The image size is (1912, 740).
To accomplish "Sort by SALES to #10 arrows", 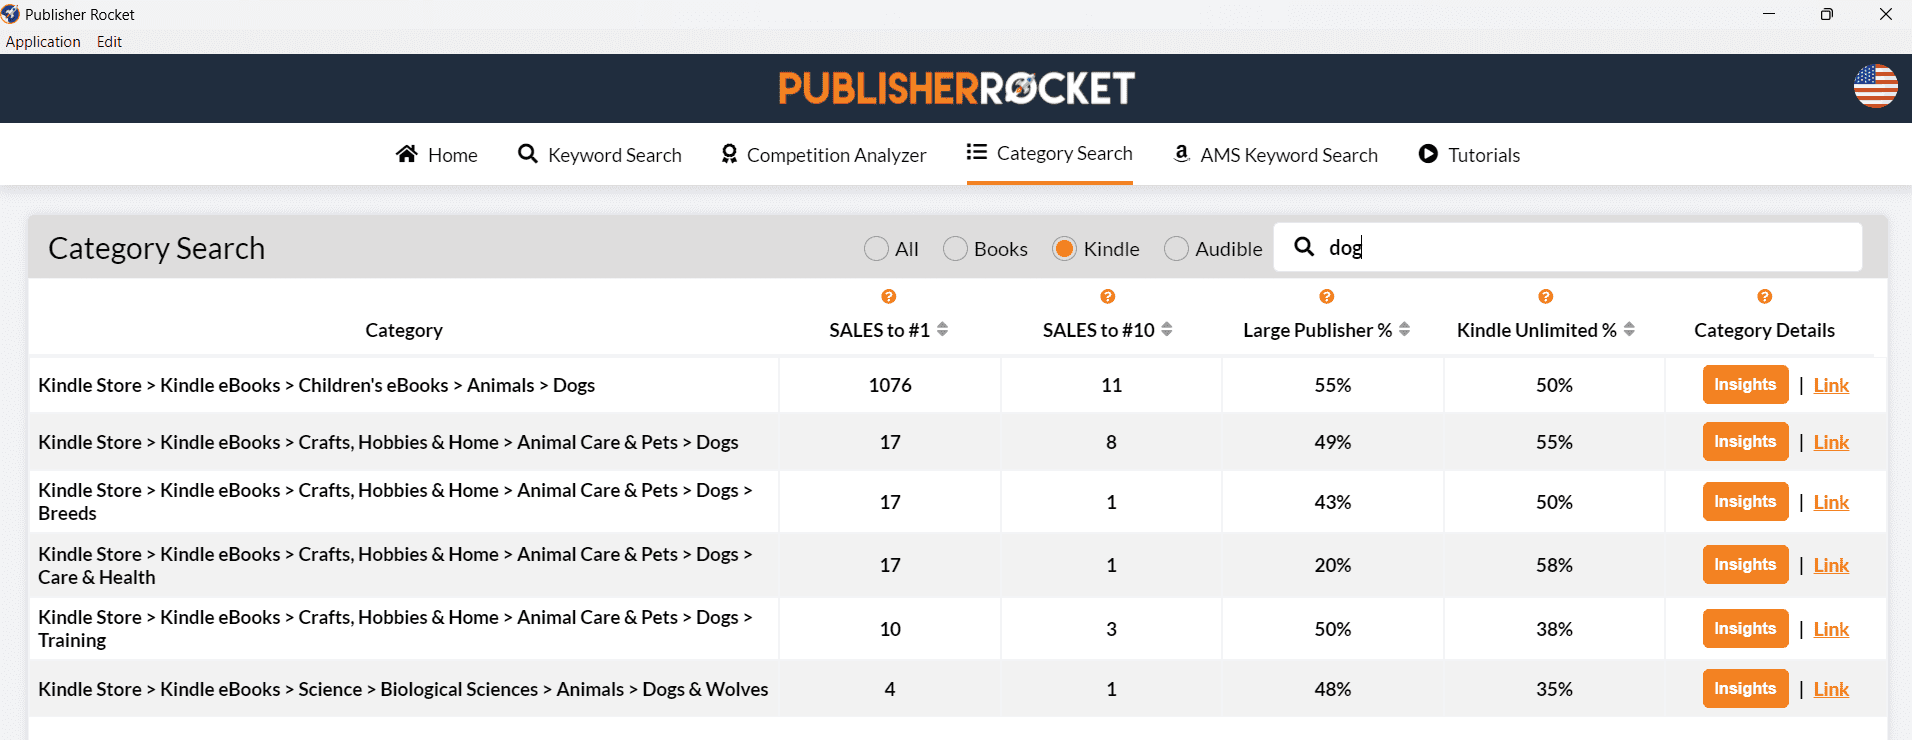I will click(x=1167, y=329).
